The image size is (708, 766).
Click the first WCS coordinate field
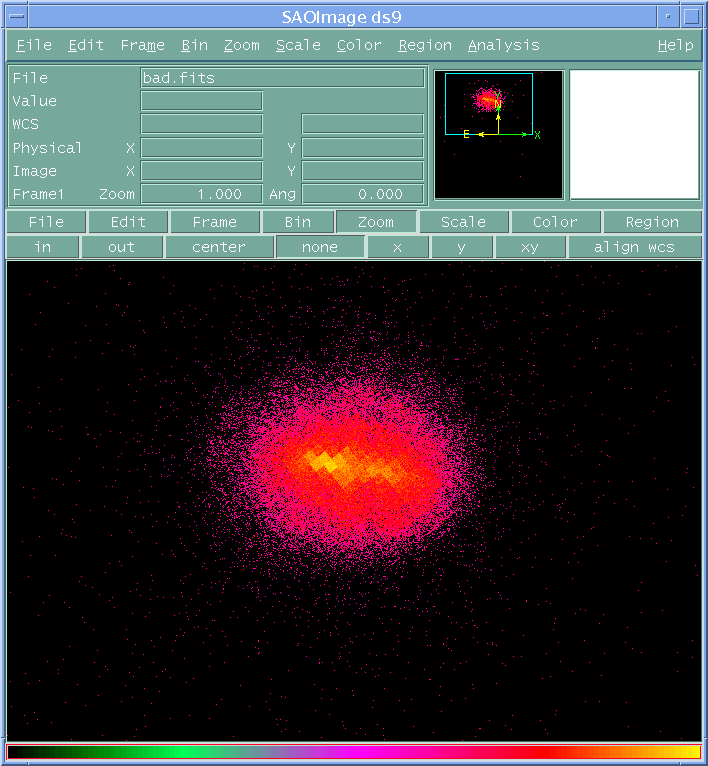click(x=202, y=124)
